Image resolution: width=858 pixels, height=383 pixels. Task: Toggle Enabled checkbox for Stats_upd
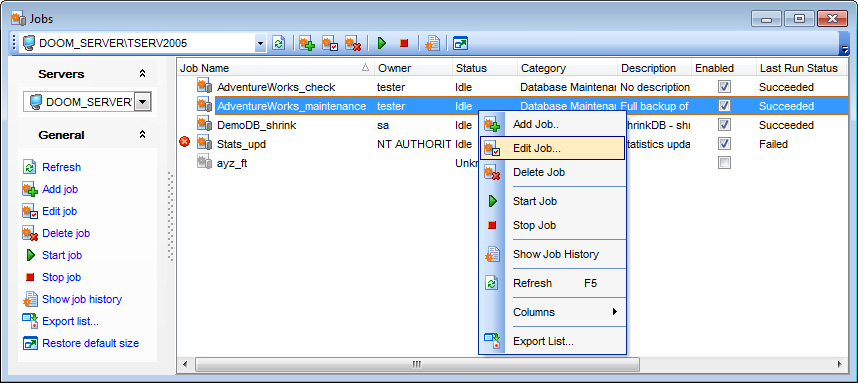[724, 143]
